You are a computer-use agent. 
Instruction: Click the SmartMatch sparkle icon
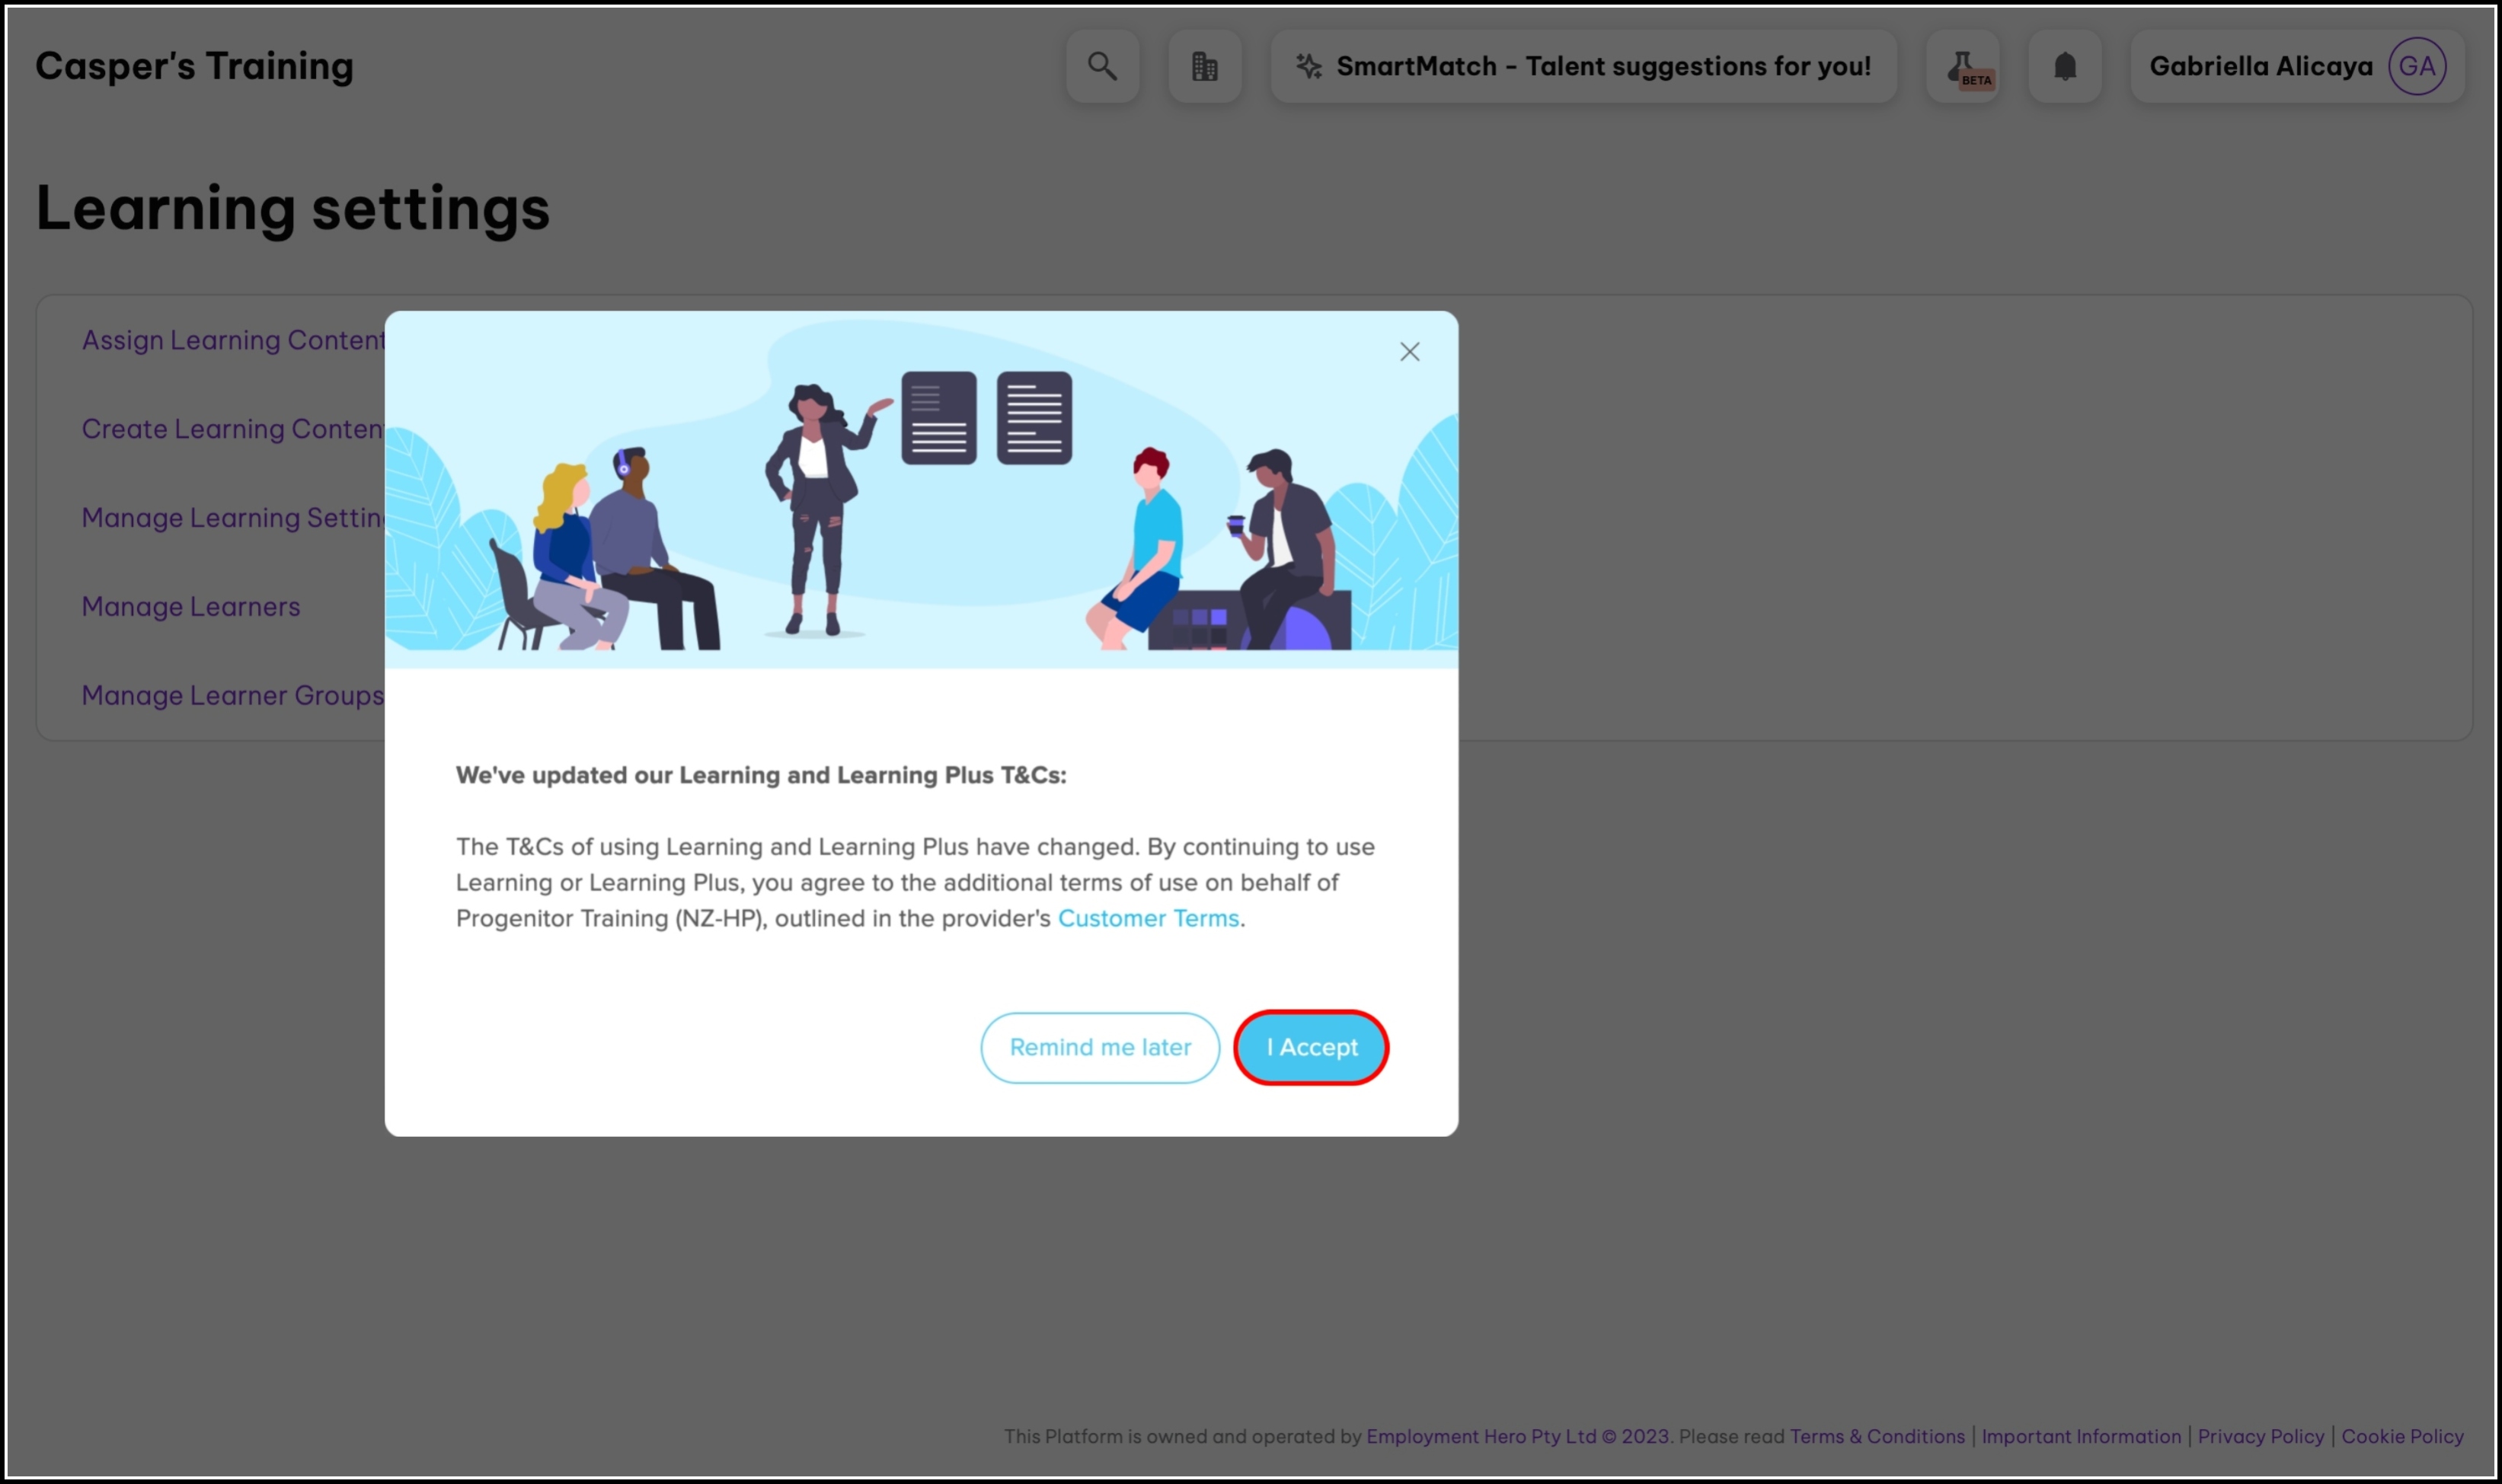pos(1308,66)
